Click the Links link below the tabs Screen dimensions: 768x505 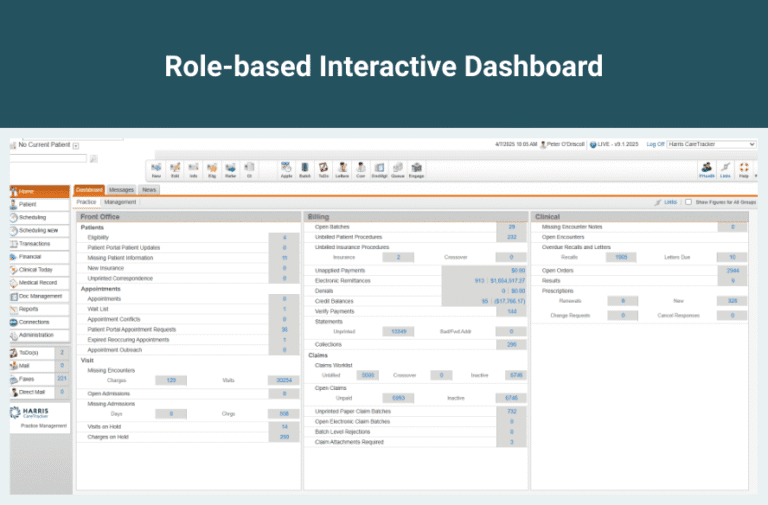(x=671, y=202)
